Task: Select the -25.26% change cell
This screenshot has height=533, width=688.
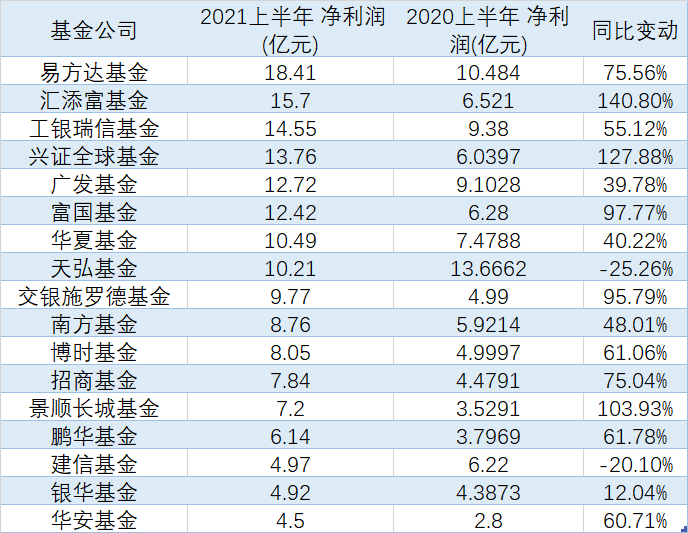Action: click(x=635, y=267)
